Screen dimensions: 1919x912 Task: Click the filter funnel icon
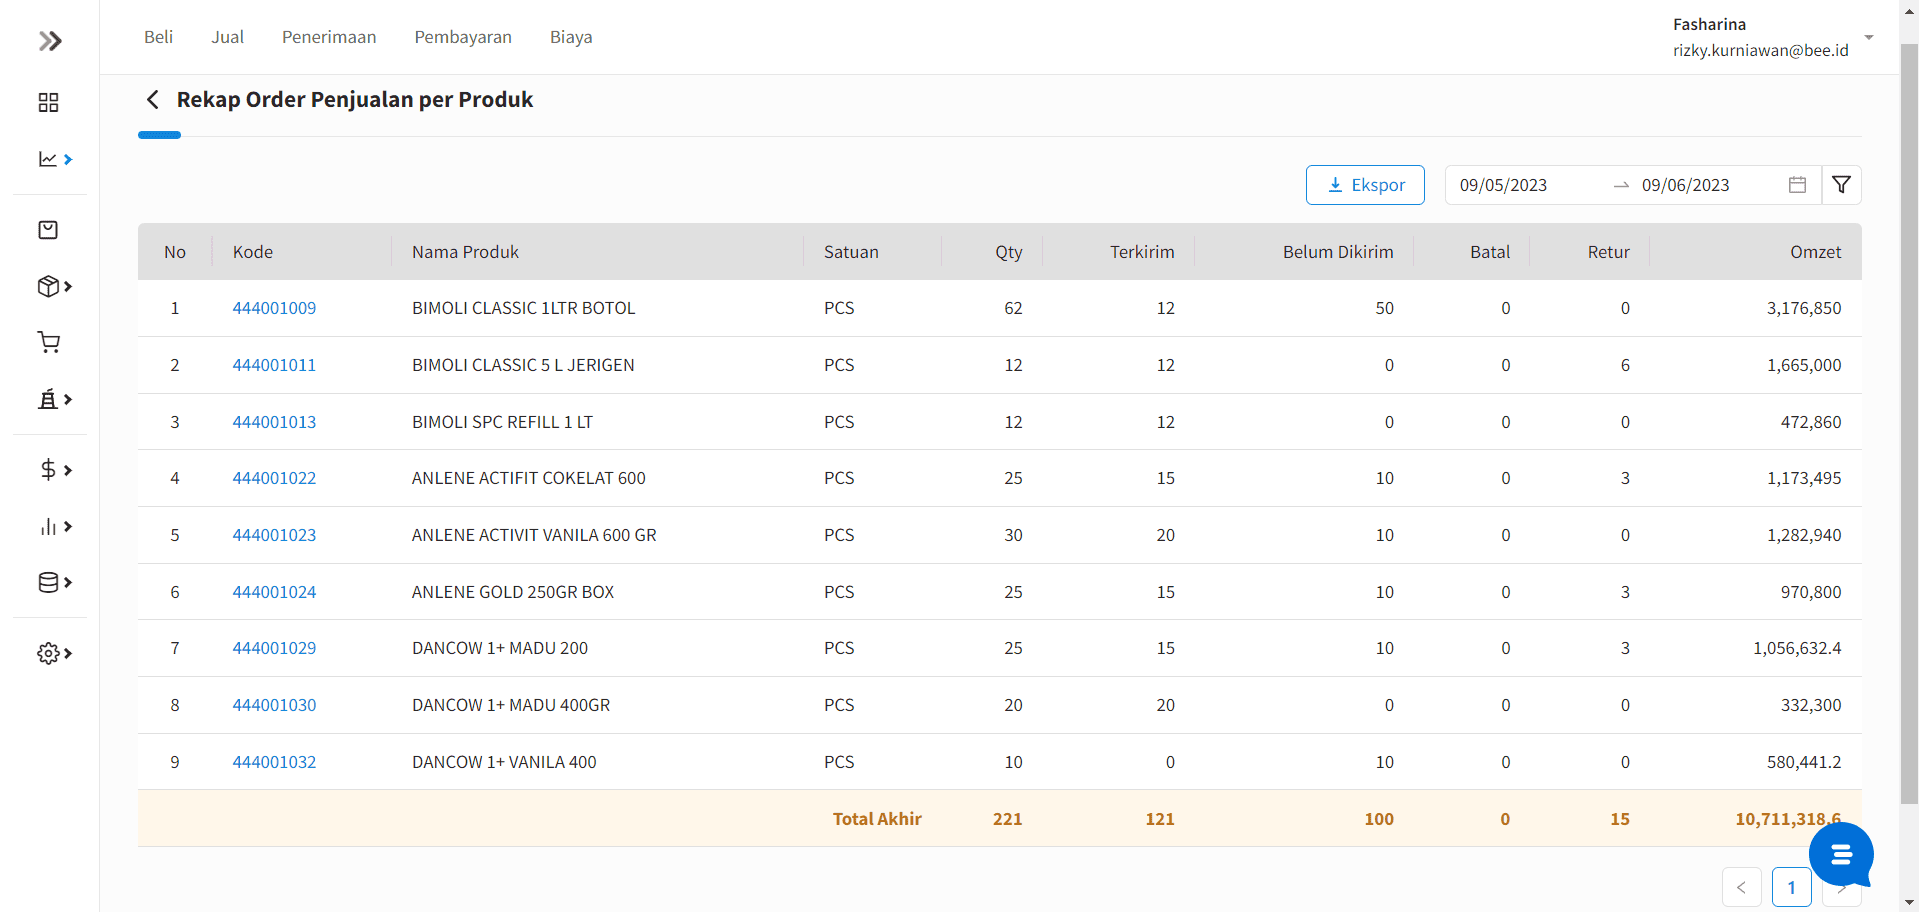point(1841,185)
